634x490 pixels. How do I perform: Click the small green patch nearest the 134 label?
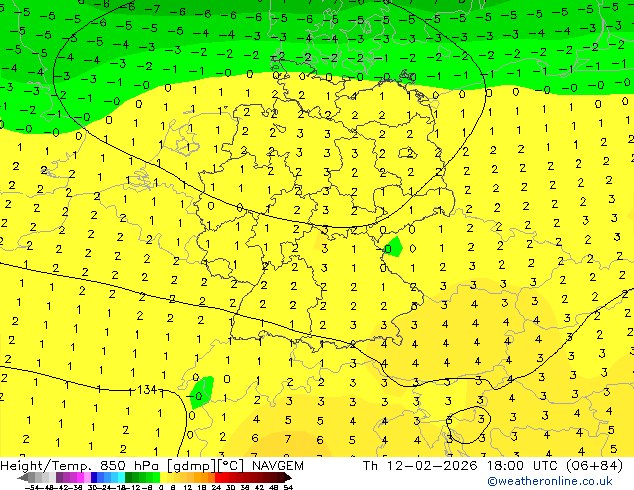203,392
